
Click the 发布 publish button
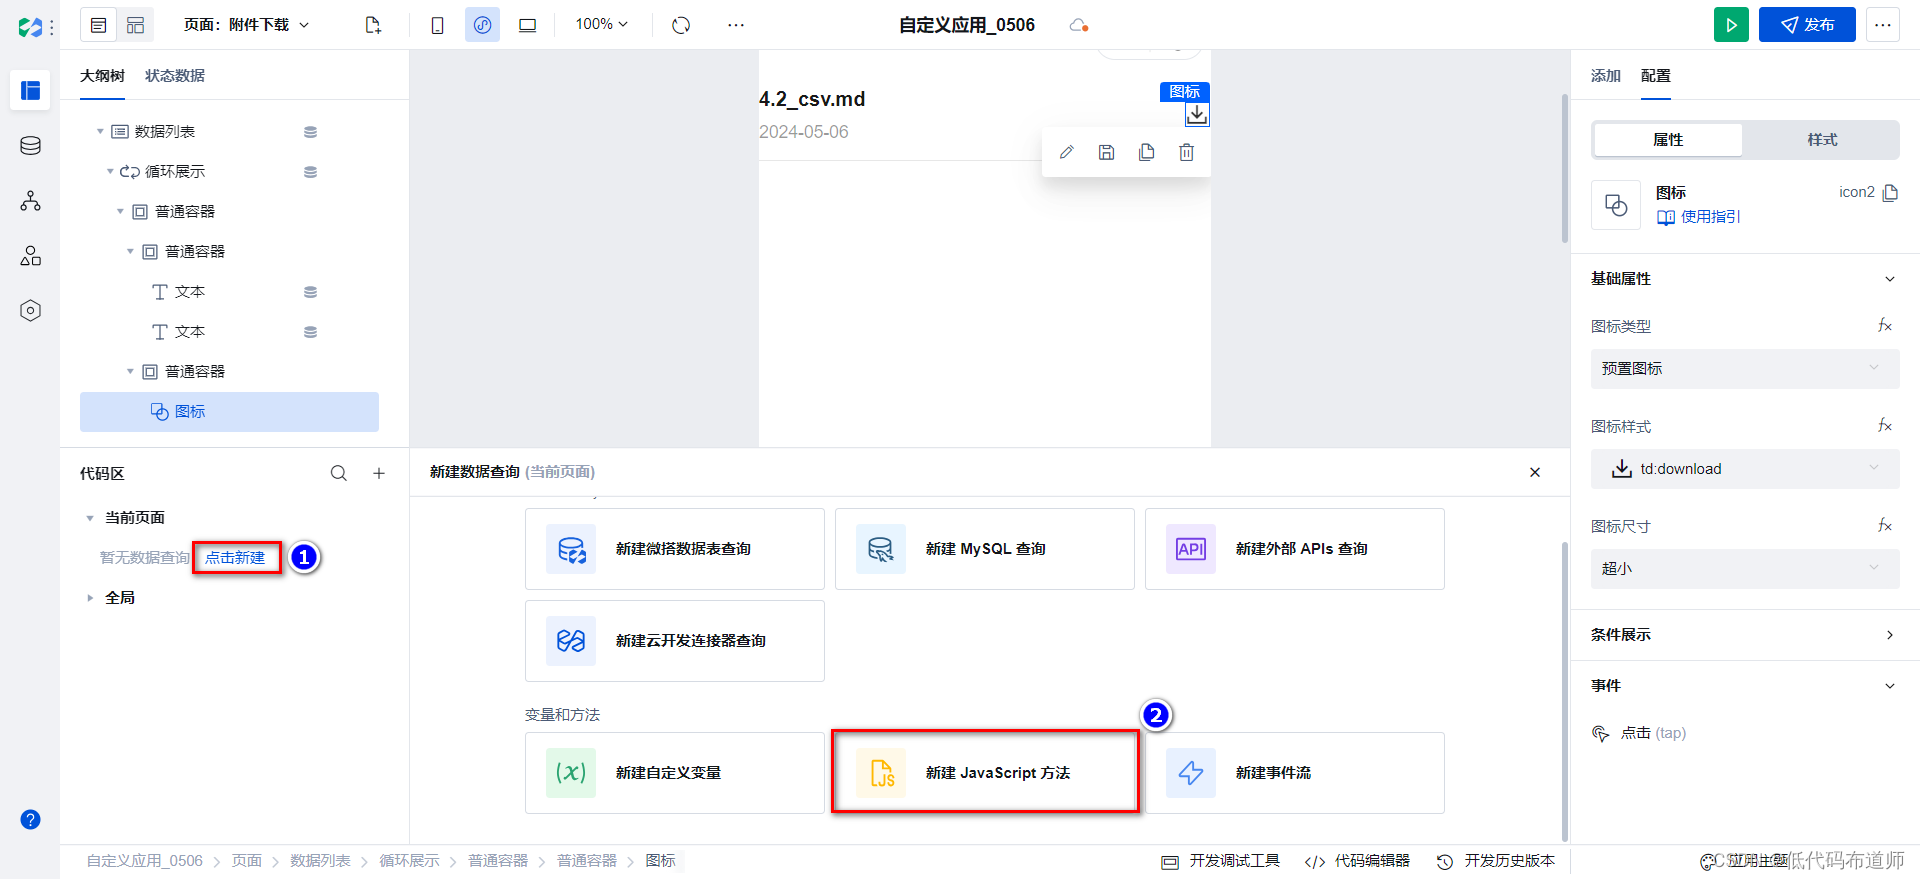click(1807, 25)
